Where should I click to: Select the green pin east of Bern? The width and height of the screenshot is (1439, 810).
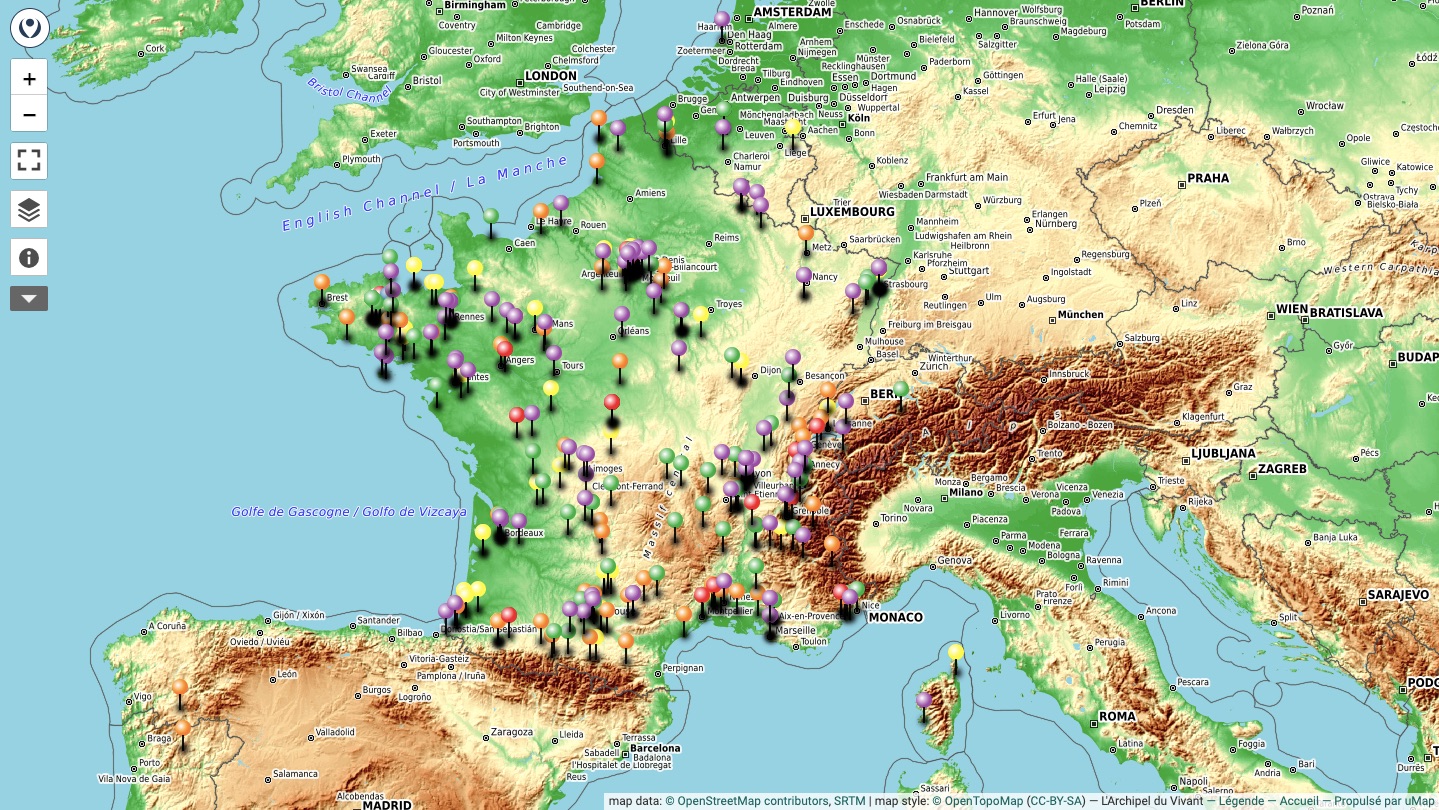pyautogui.click(x=901, y=389)
